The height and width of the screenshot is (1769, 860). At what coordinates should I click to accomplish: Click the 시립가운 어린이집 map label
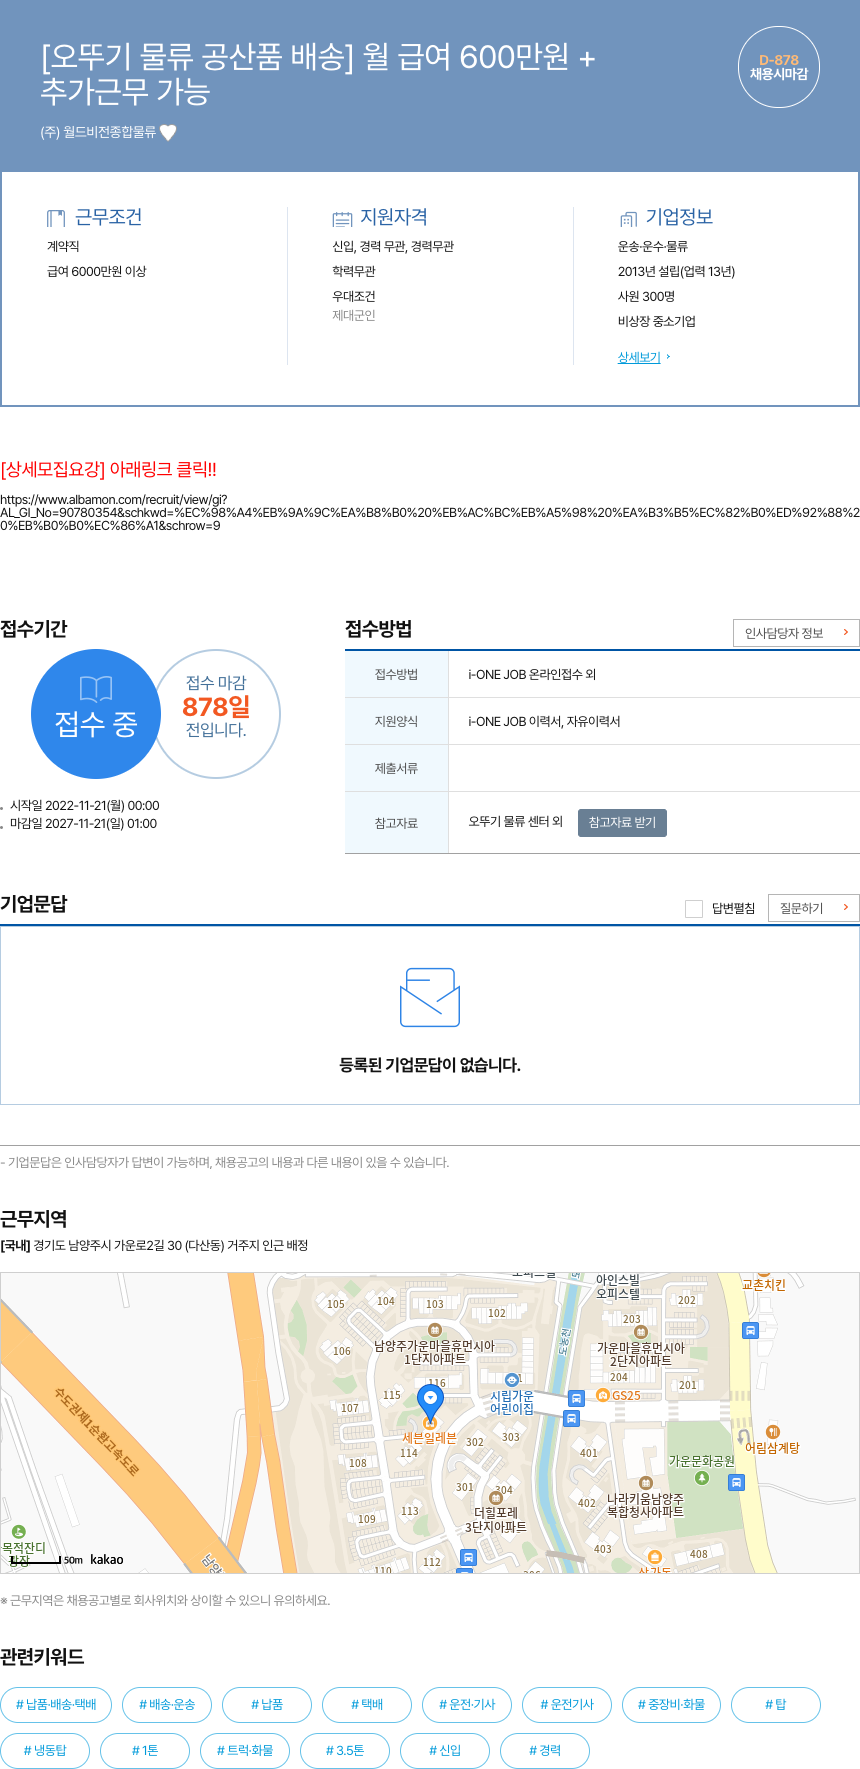pyautogui.click(x=512, y=1402)
